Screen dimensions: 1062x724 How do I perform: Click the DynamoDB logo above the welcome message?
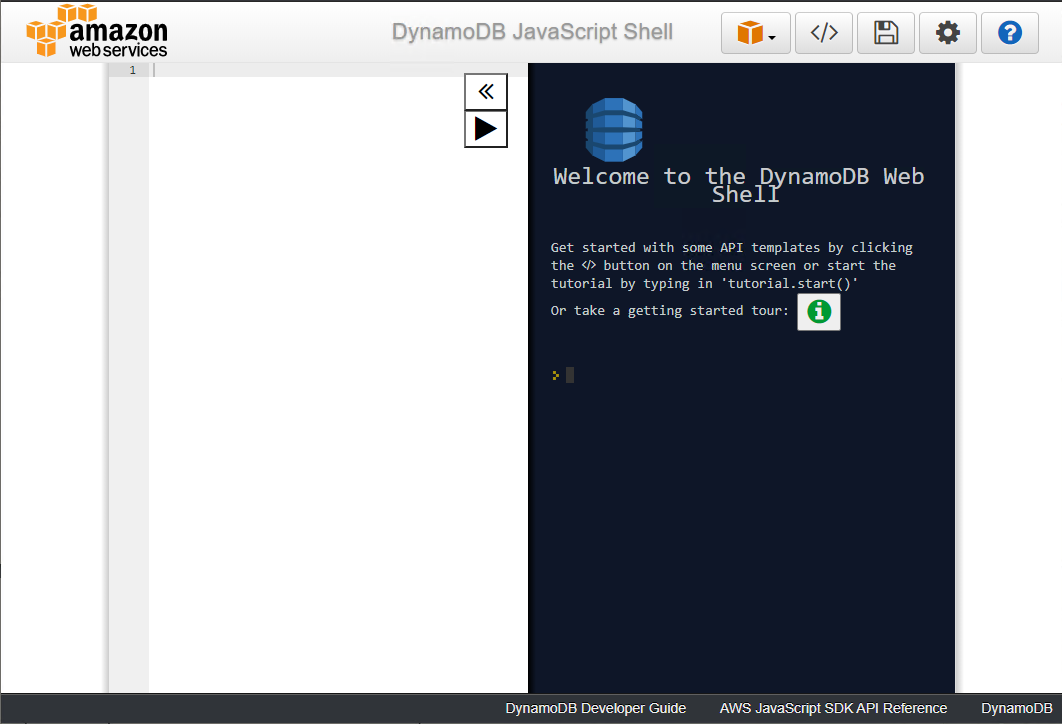pyautogui.click(x=613, y=130)
